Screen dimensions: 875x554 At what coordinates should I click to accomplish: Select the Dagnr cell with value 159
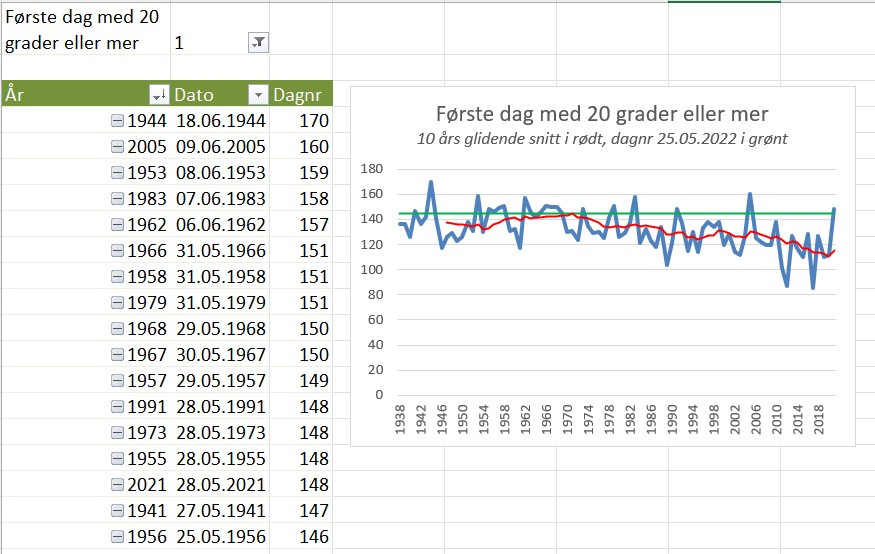coord(301,172)
